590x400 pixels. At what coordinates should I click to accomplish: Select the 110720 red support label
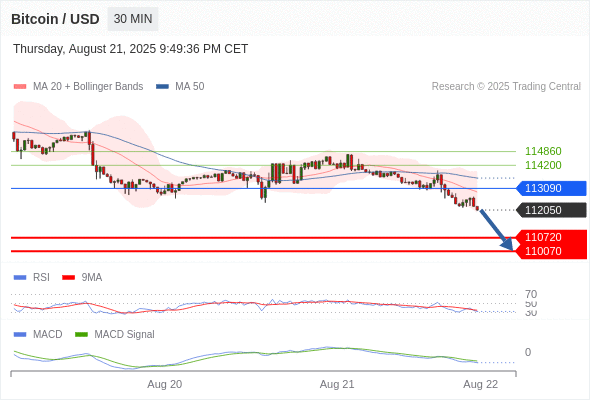point(551,237)
